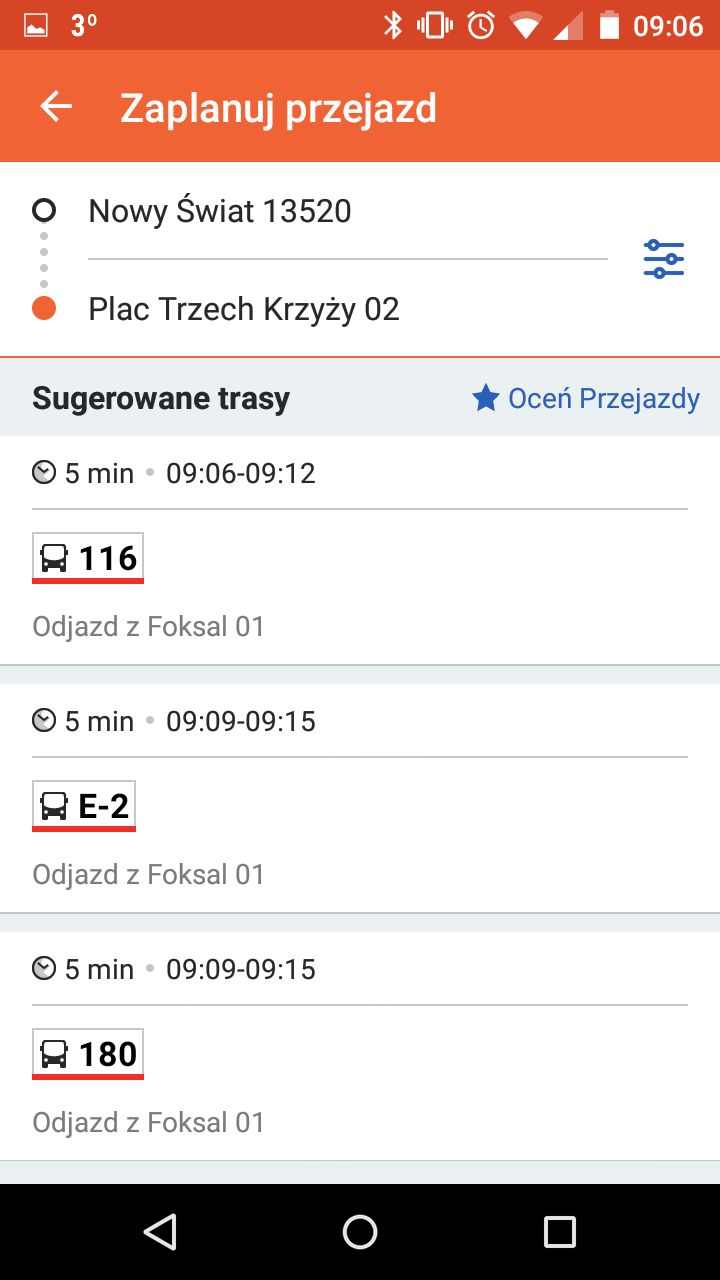Tap the hollow origin marker circle
This screenshot has width=720, height=1280.
43,210
